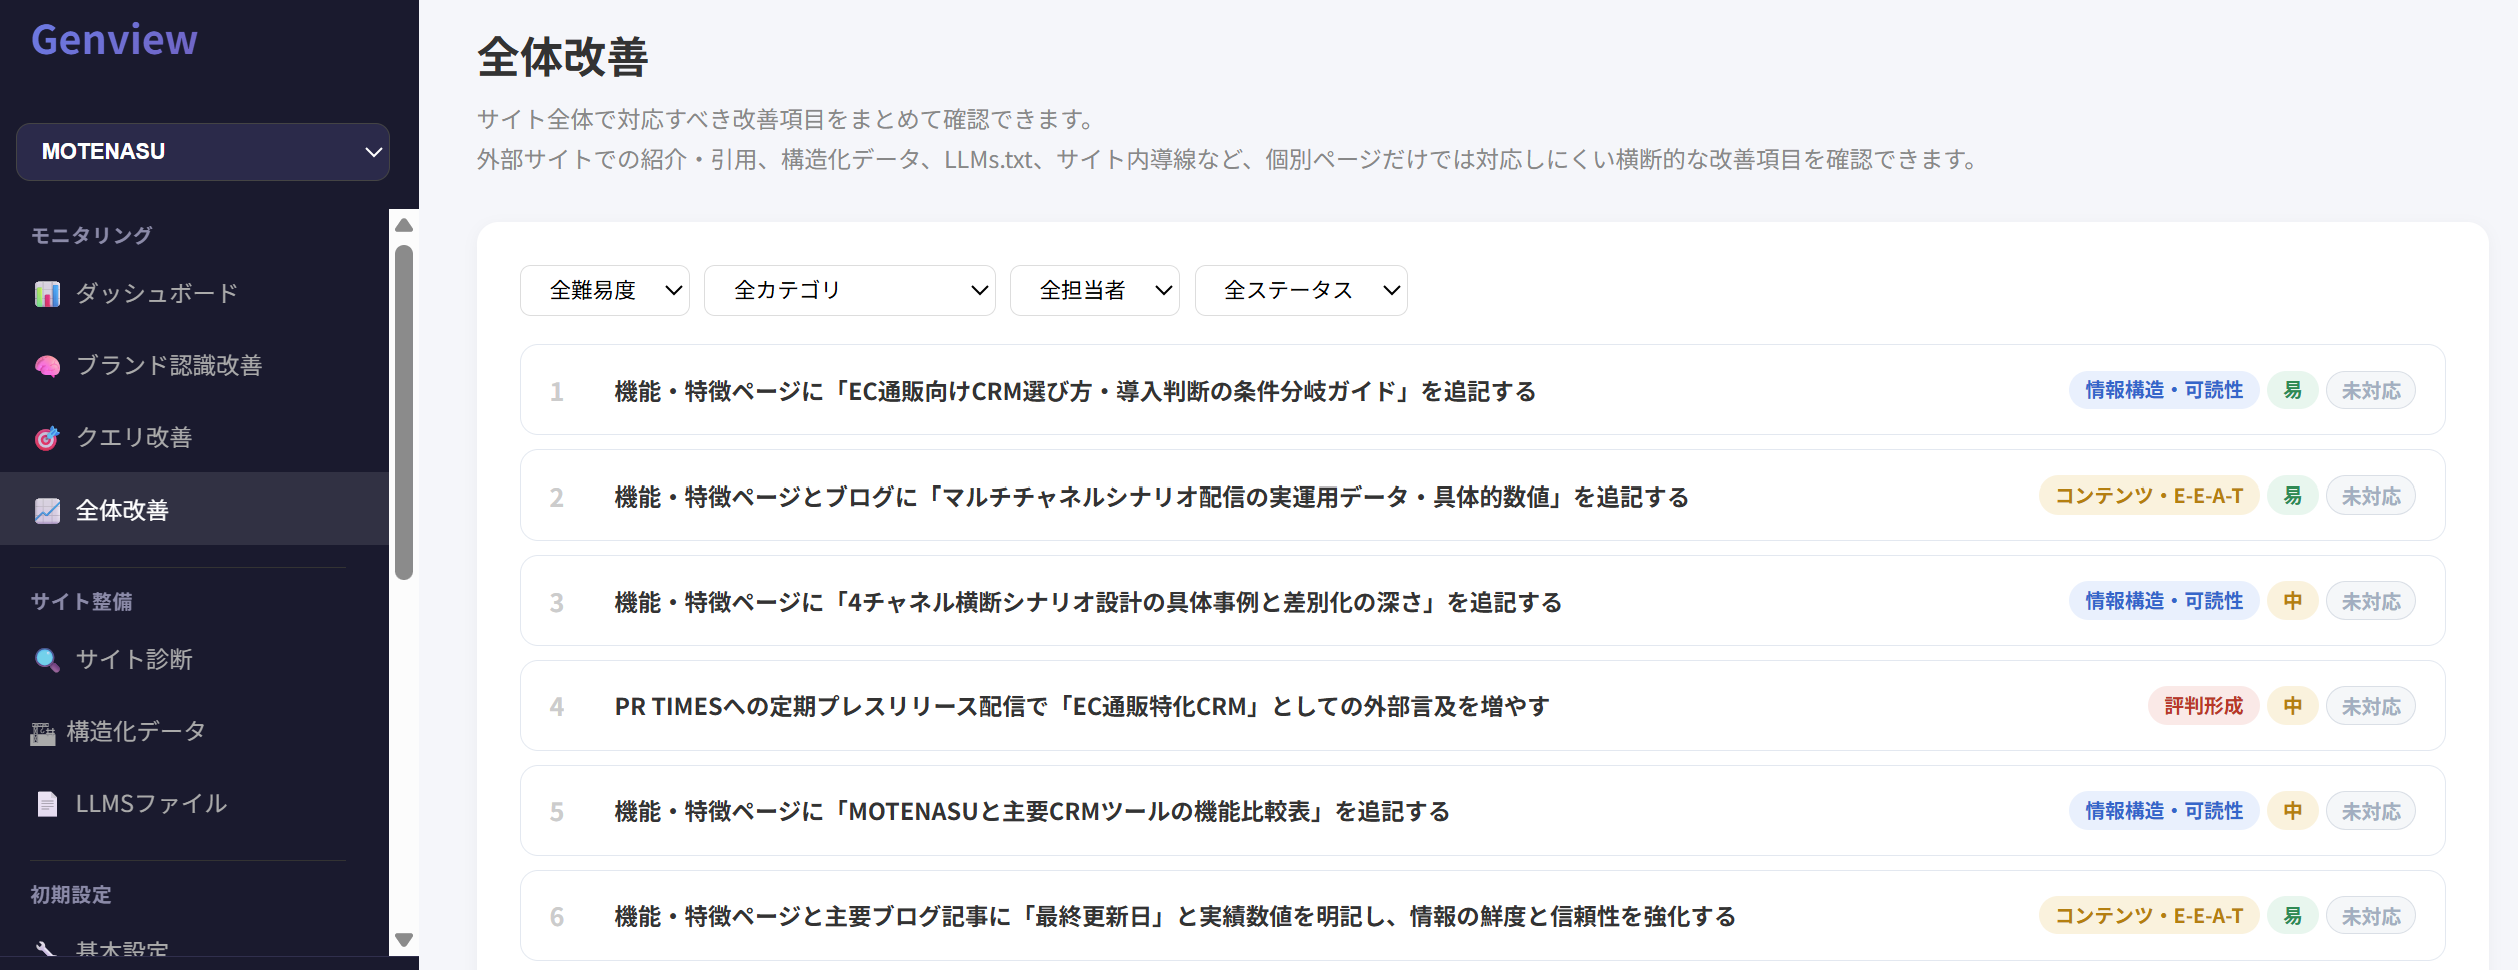
Task: Click the サイト整備 section heading
Action: [x=82, y=602]
